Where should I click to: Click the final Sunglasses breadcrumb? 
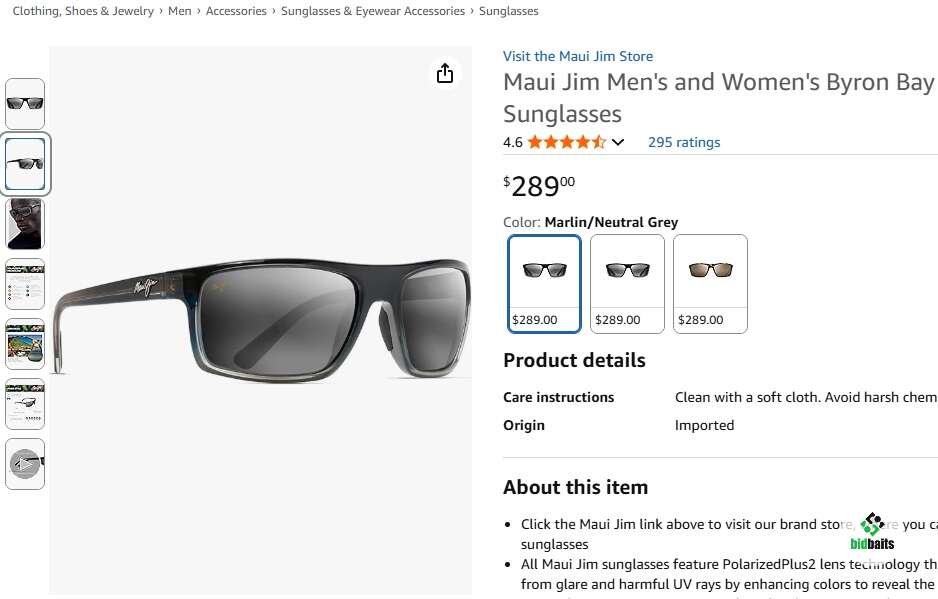click(x=508, y=11)
